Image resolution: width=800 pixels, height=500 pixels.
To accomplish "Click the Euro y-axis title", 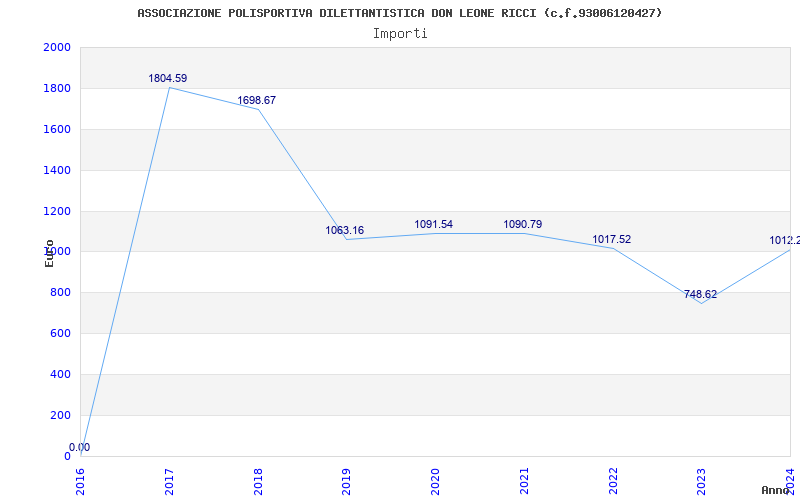I will [49, 253].
